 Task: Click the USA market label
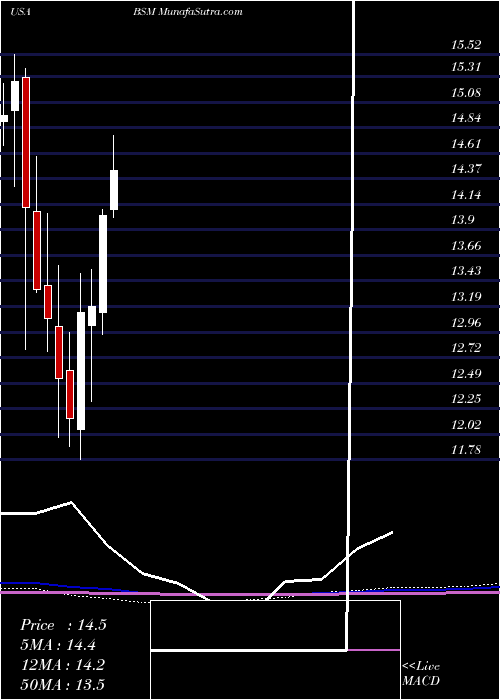[x=20, y=12]
